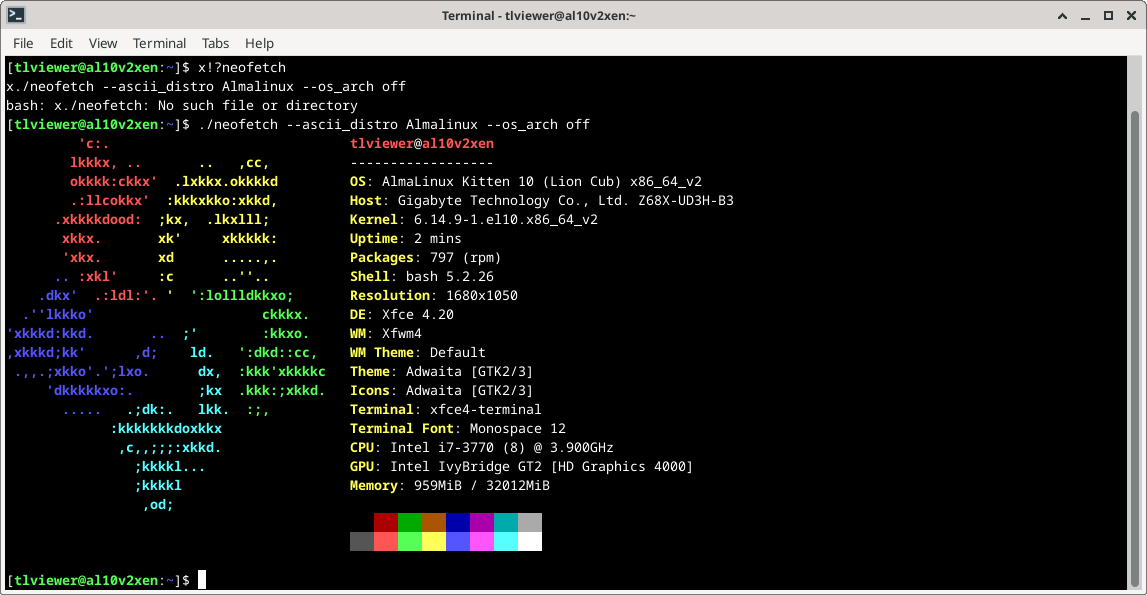Open the Tabs menu
The image size is (1147, 595).
click(215, 43)
